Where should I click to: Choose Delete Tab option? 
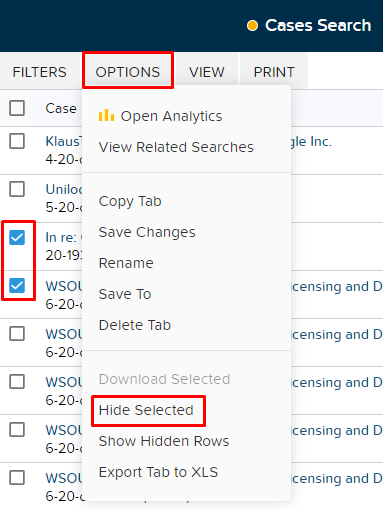point(135,325)
